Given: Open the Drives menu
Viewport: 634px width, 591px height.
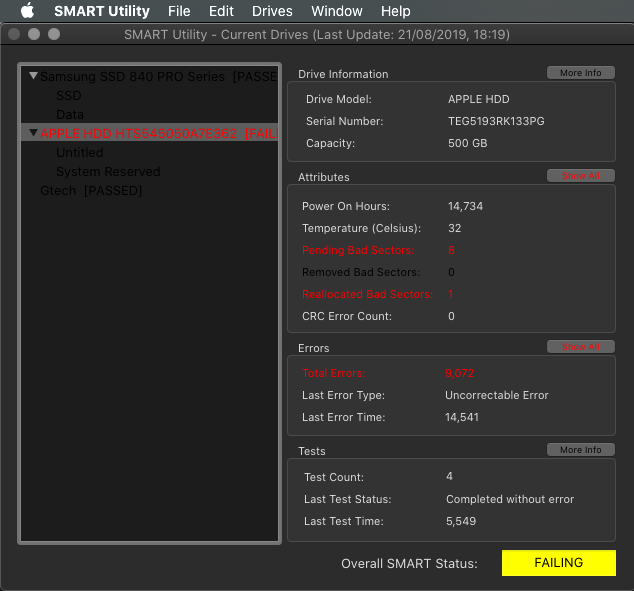Looking at the screenshot, I should pos(272,11).
